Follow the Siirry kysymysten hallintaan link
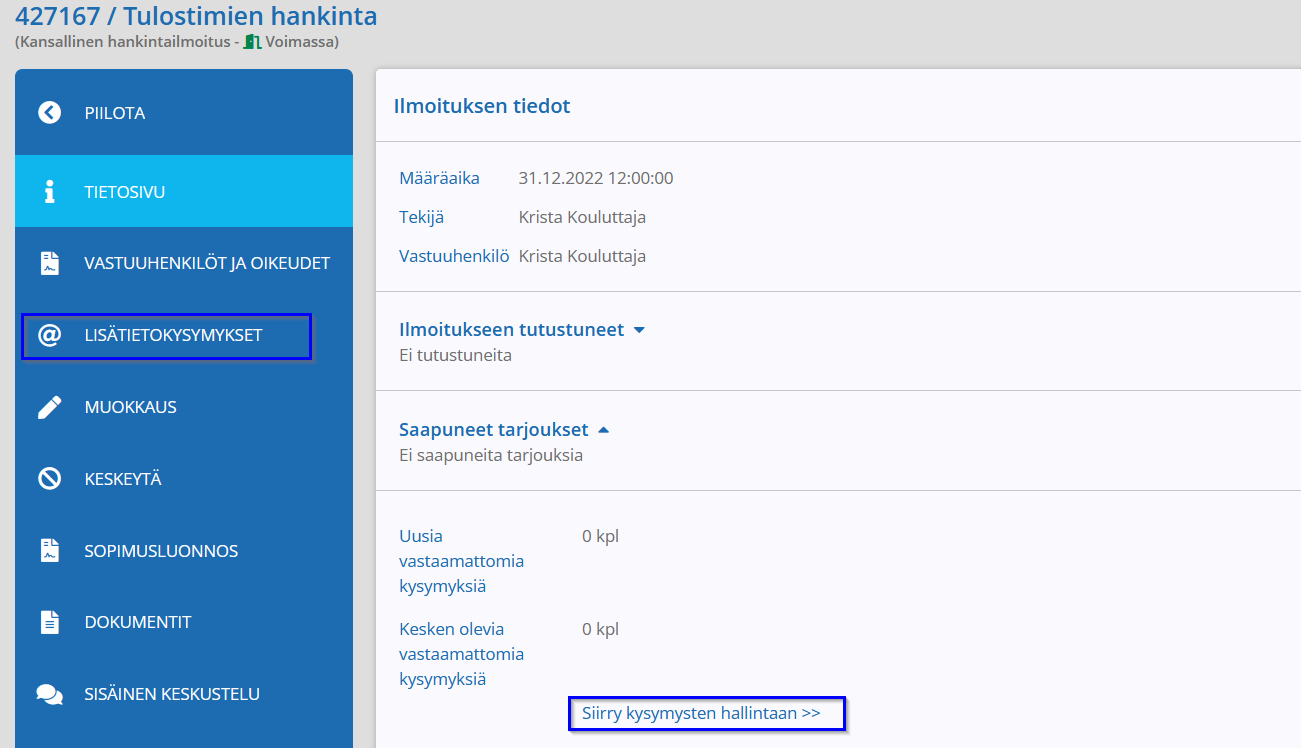Image resolution: width=1301 pixels, height=748 pixels. 701,713
